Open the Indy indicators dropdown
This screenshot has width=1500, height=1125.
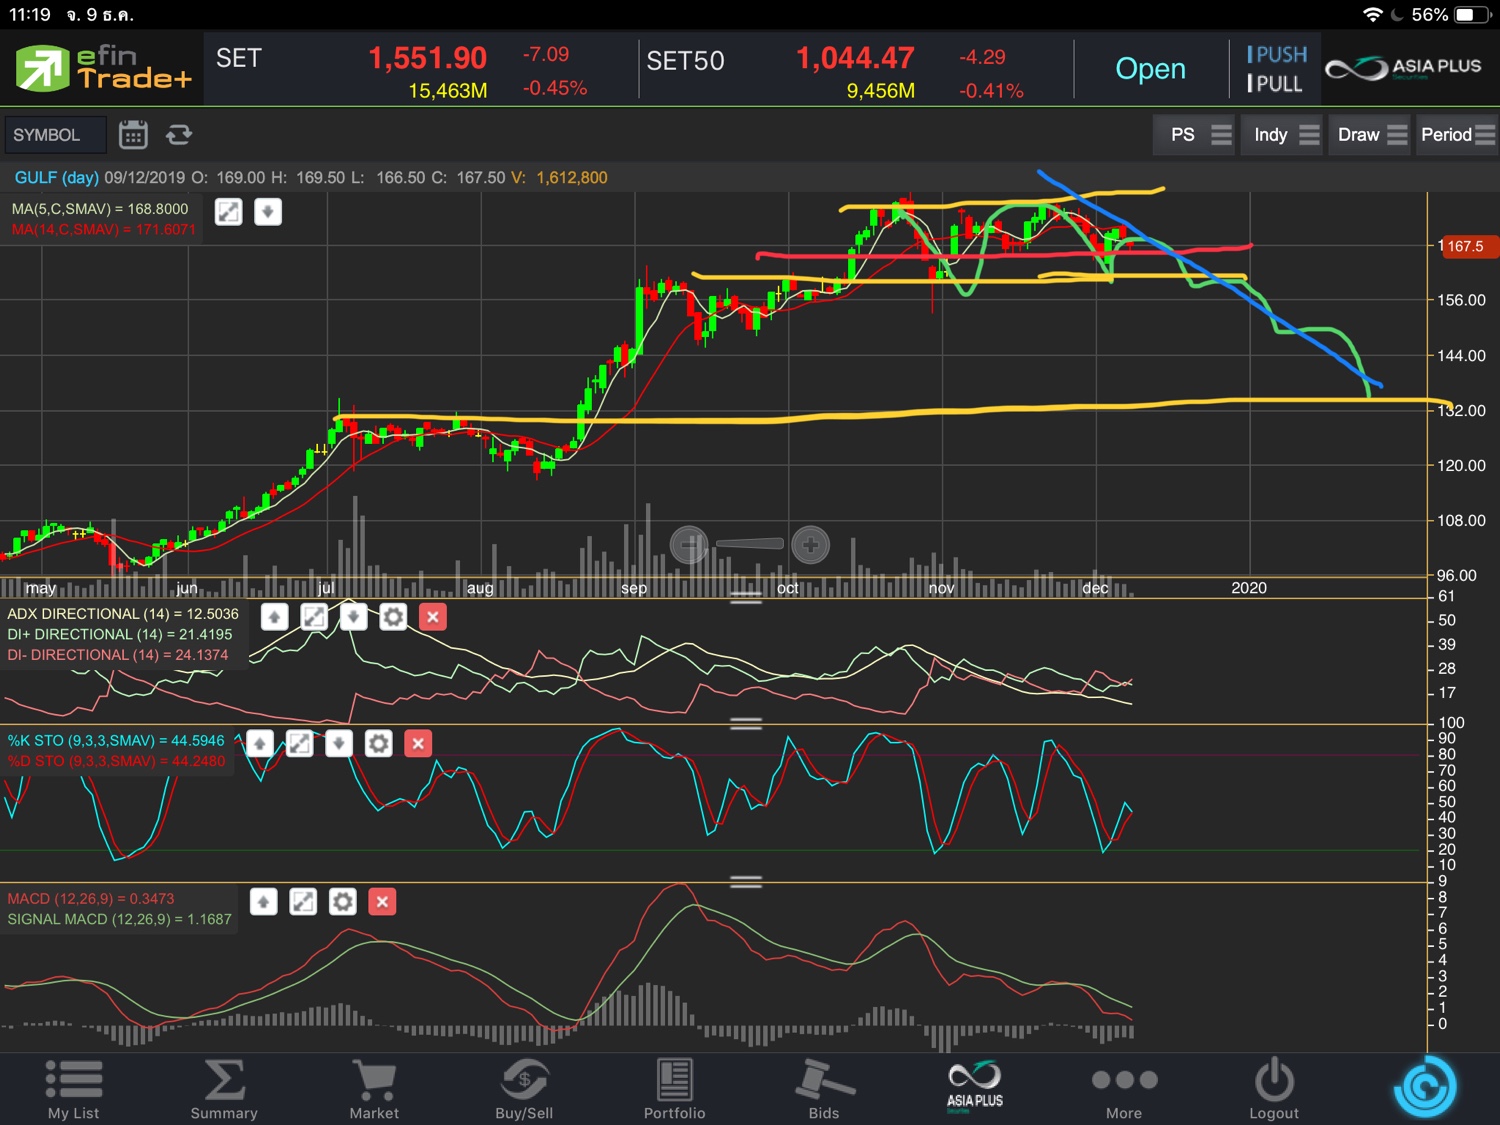[x=1285, y=135]
